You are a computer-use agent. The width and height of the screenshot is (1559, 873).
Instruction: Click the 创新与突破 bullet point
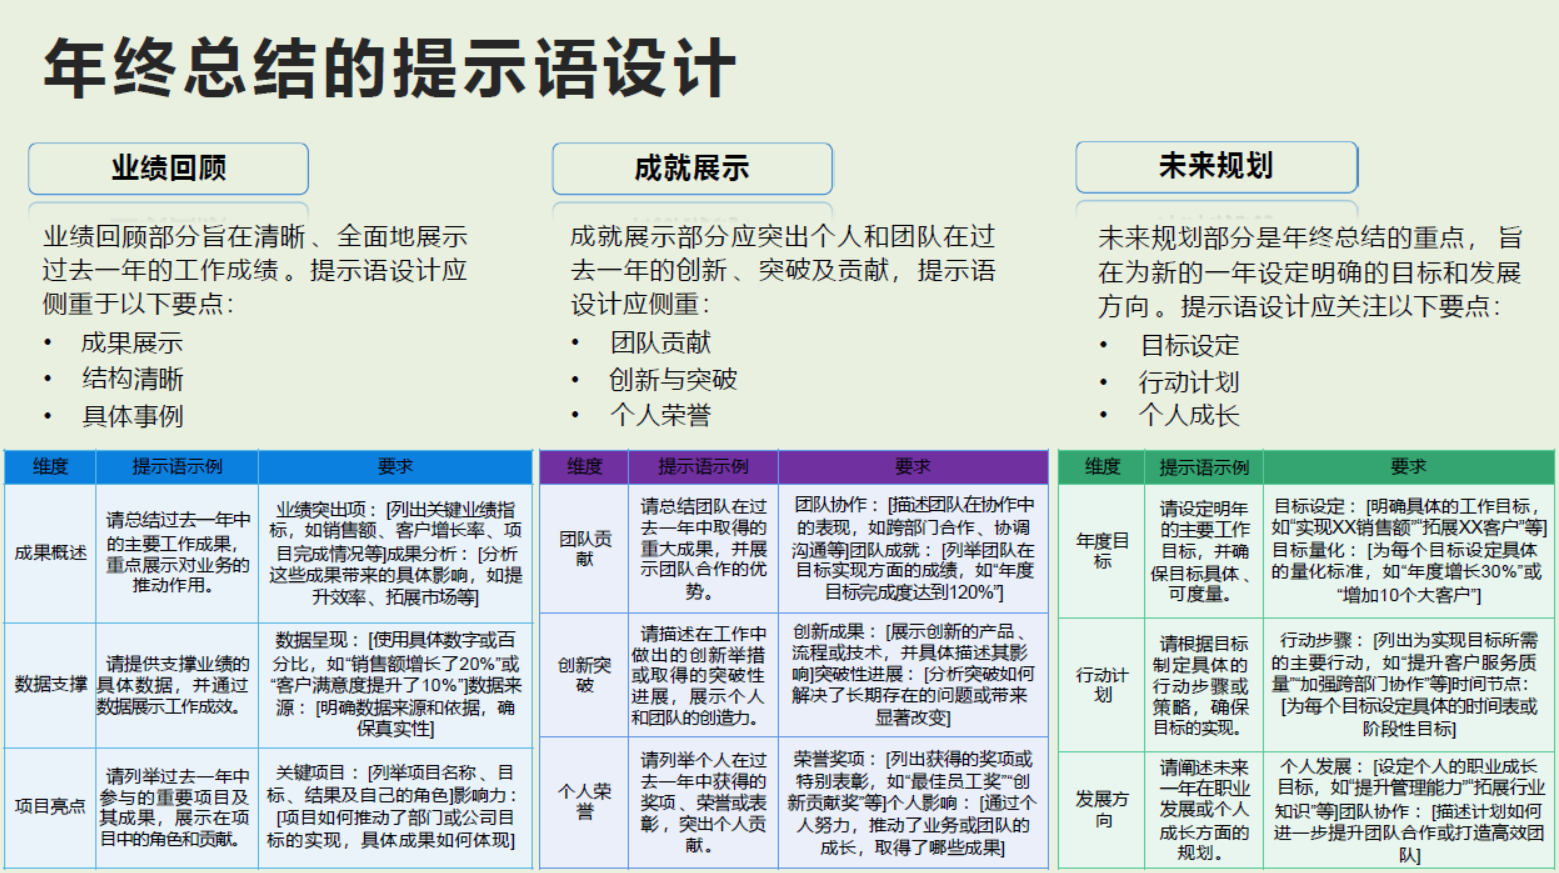click(673, 379)
